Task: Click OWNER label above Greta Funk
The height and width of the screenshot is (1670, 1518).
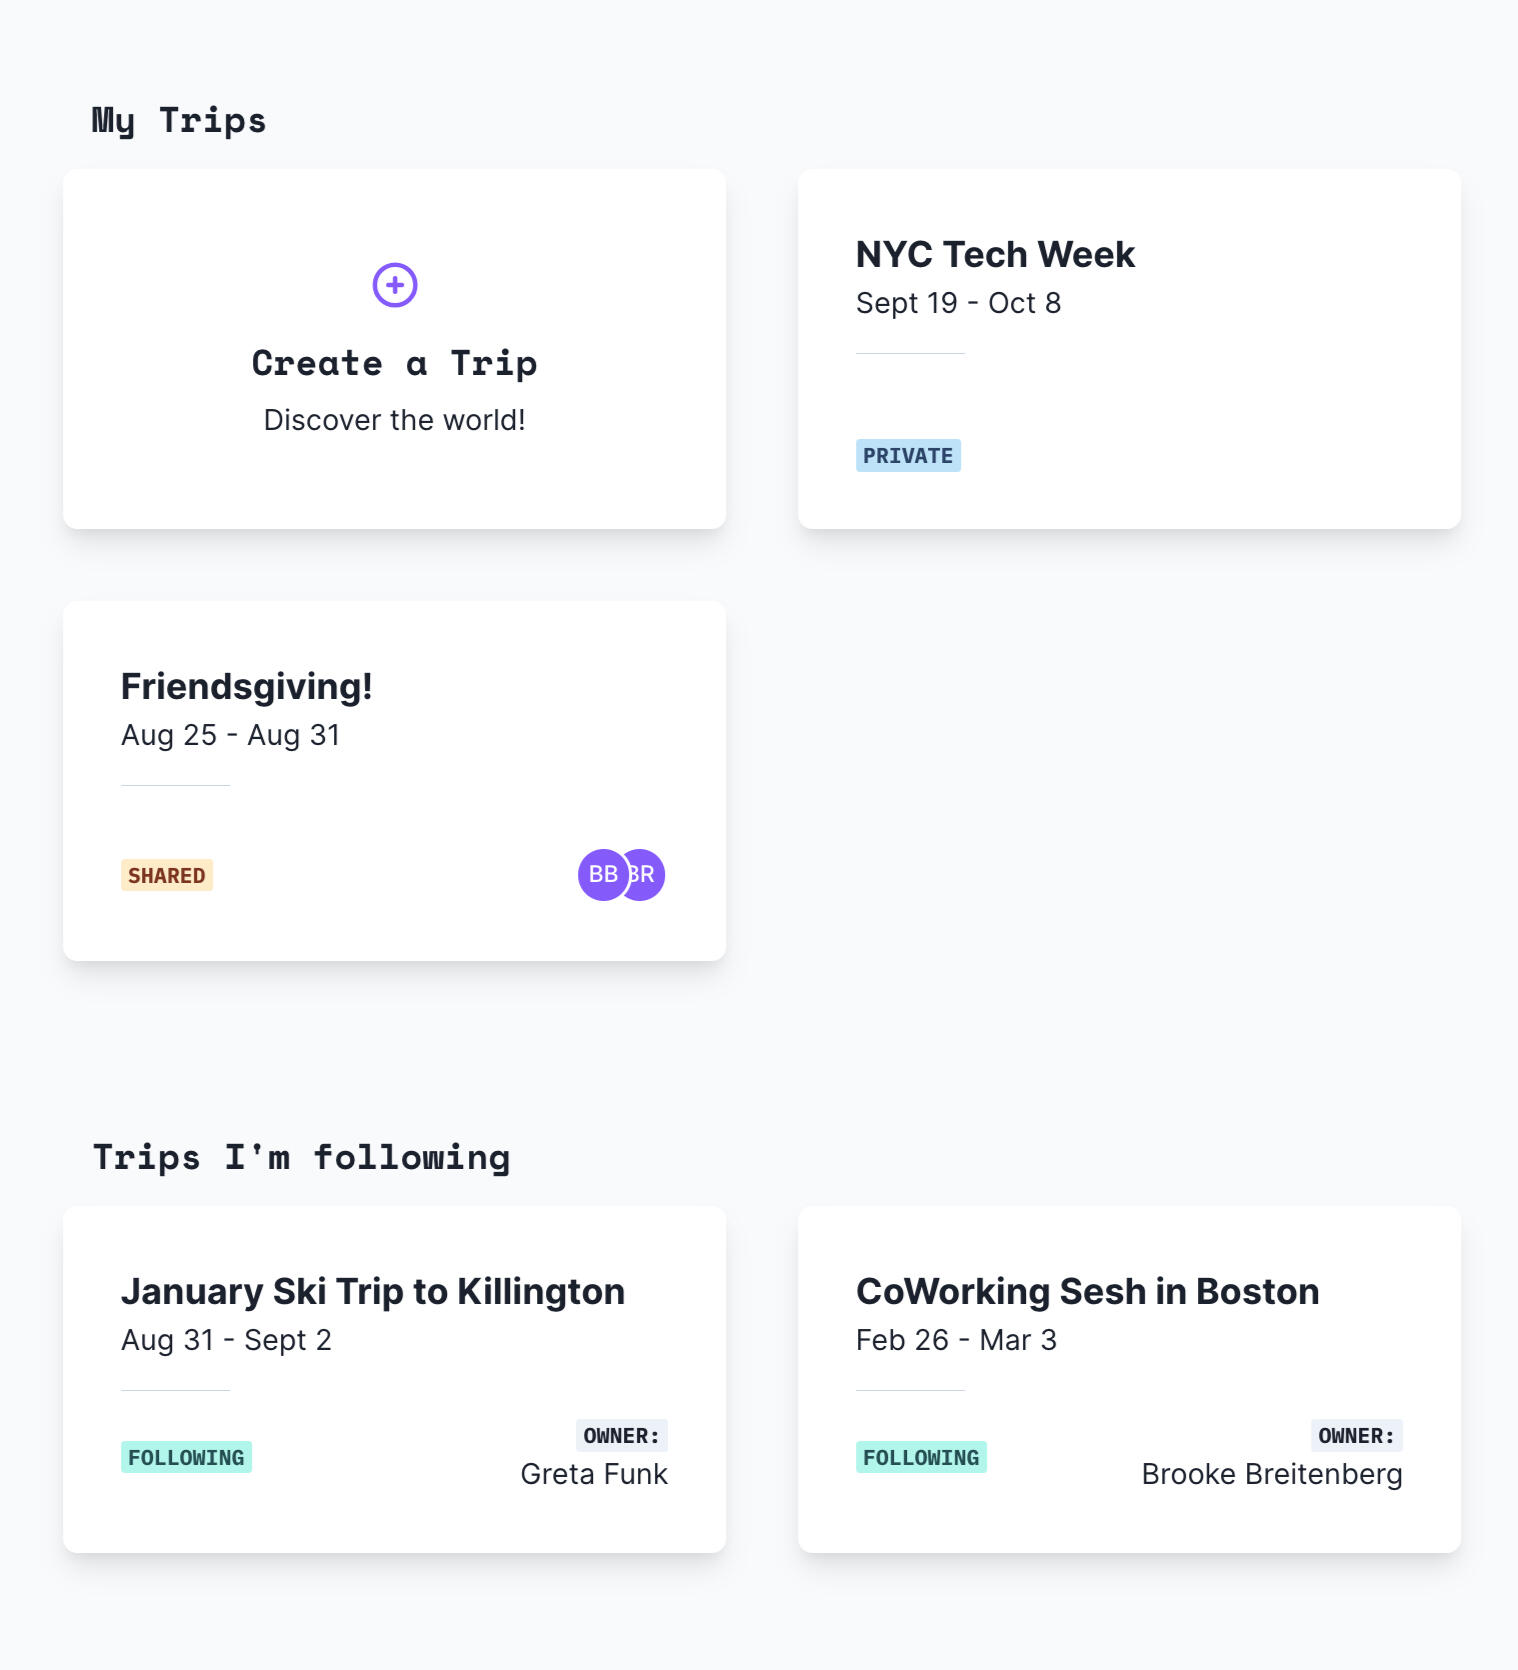Action: click(621, 1436)
